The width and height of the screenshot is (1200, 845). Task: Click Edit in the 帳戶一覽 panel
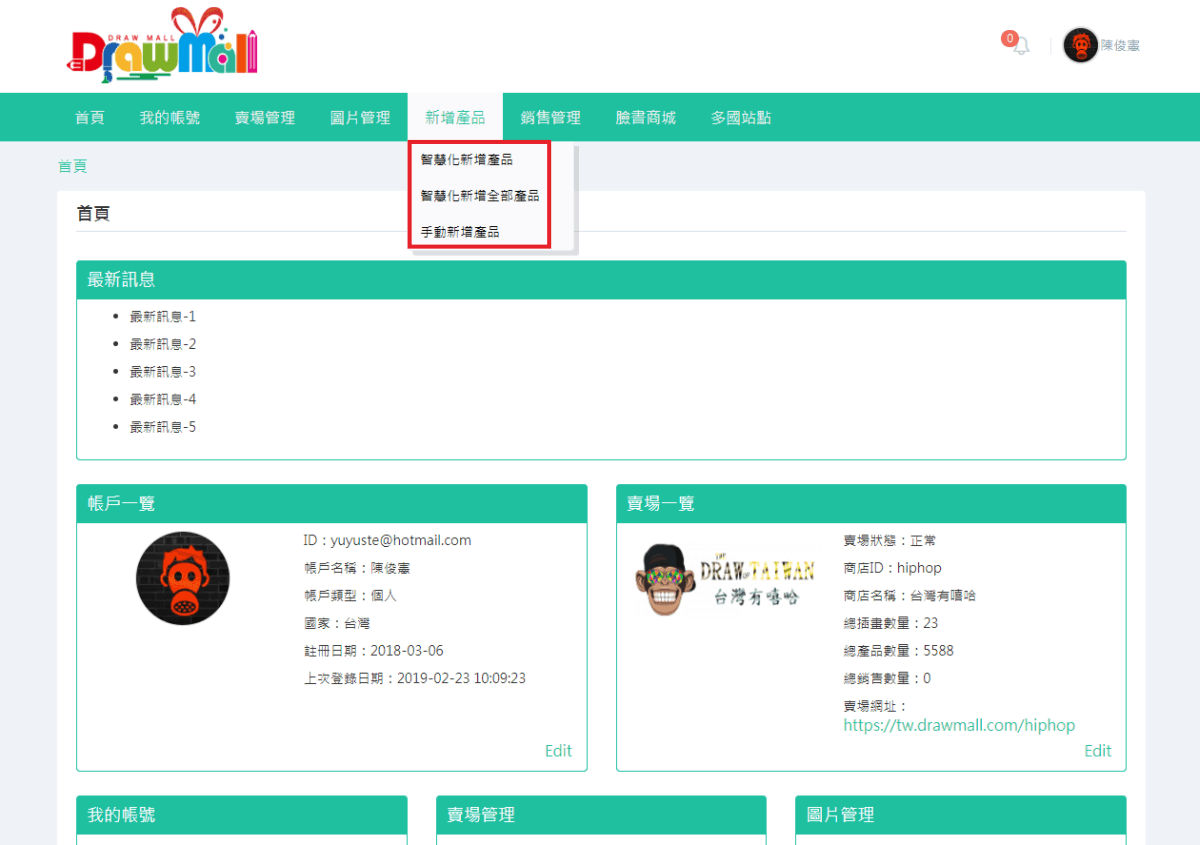coord(558,750)
